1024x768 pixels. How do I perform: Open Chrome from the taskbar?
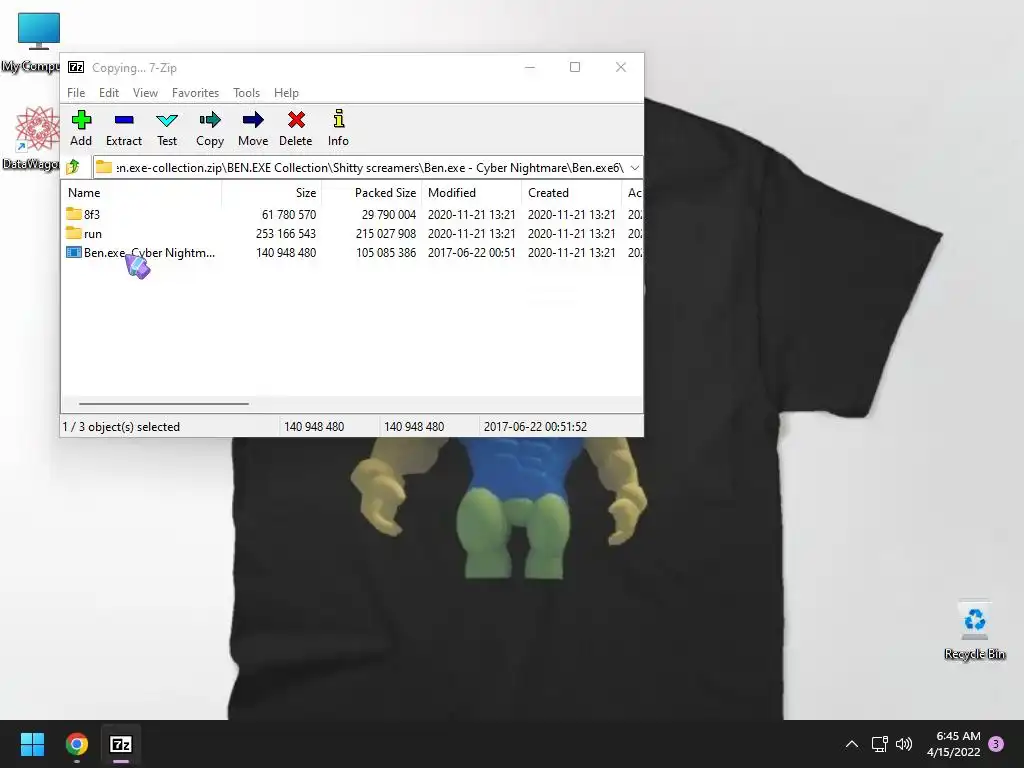pos(76,744)
